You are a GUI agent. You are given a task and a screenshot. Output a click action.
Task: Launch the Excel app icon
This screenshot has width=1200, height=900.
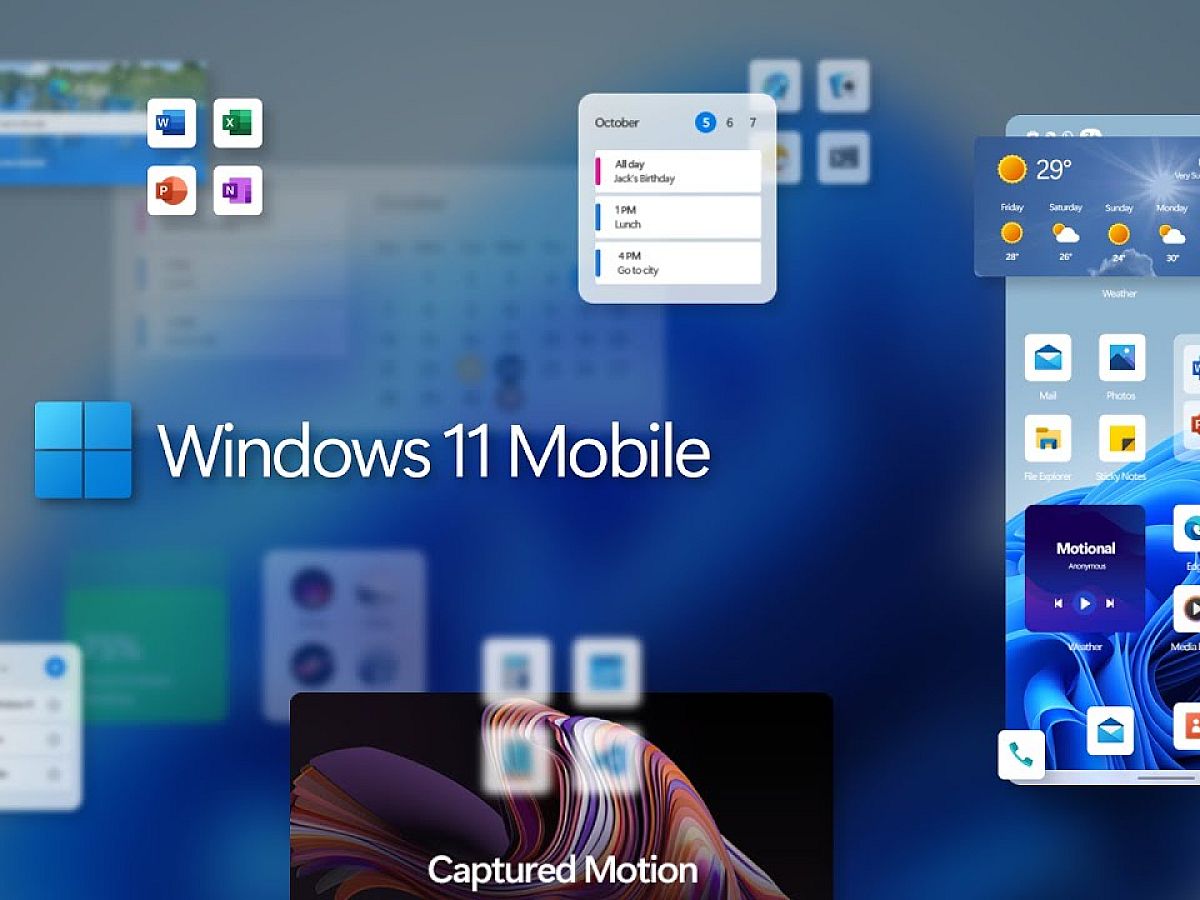pyautogui.click(x=237, y=124)
